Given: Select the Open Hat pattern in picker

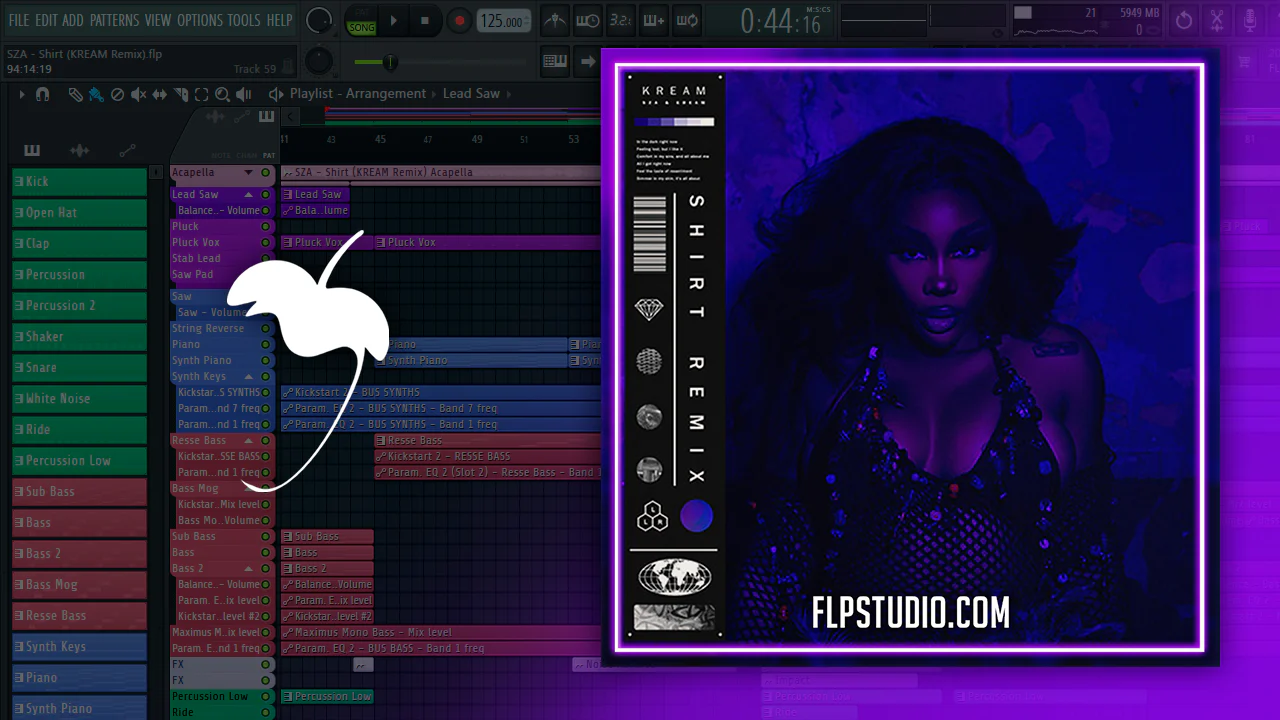Looking at the screenshot, I should click(x=79, y=213).
